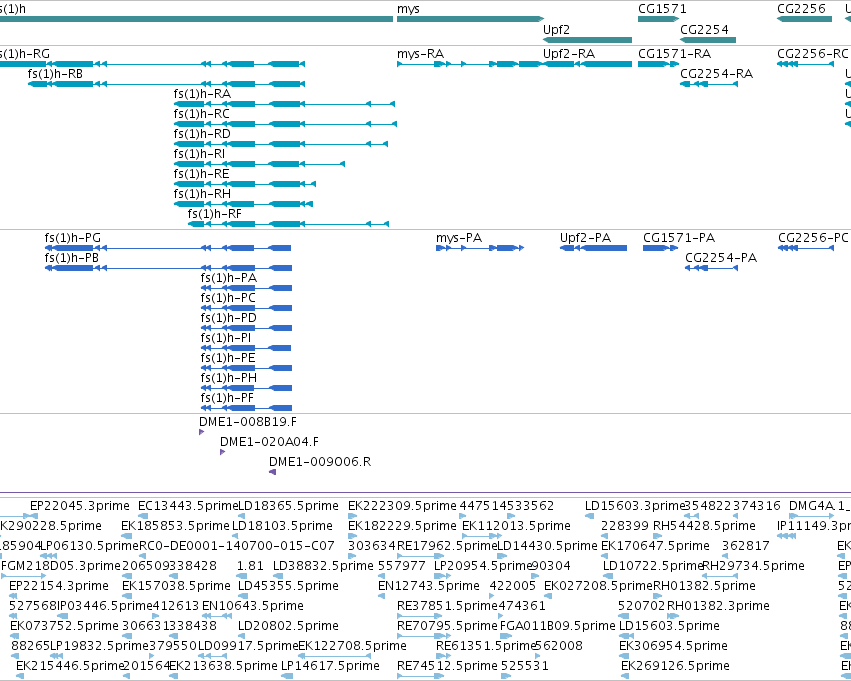Select the EN10643.5prime EST label
Screen dimensions: 851x681
(x=253, y=606)
